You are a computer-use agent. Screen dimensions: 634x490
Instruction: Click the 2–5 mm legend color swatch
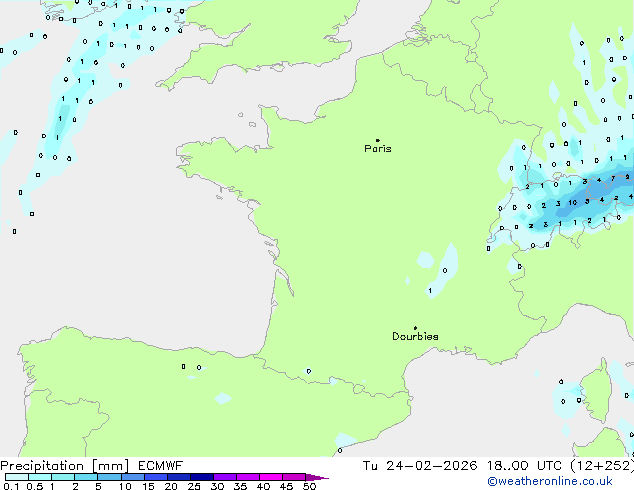click(86, 477)
